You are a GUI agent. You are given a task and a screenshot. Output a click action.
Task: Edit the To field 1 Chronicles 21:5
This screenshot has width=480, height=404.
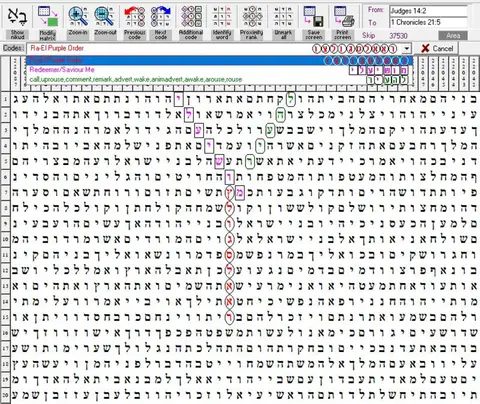428,22
